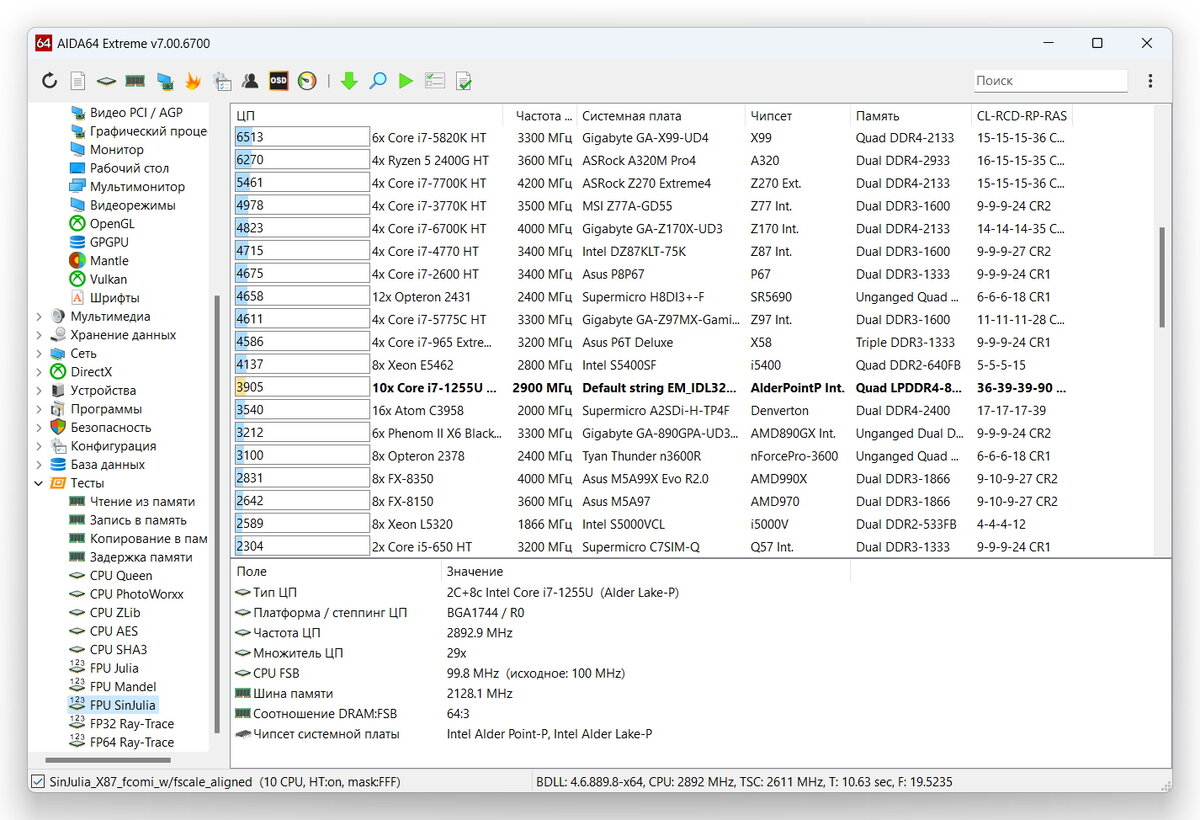Click the Тип ЦП details row
This screenshot has width=1200, height=820.
point(457,592)
